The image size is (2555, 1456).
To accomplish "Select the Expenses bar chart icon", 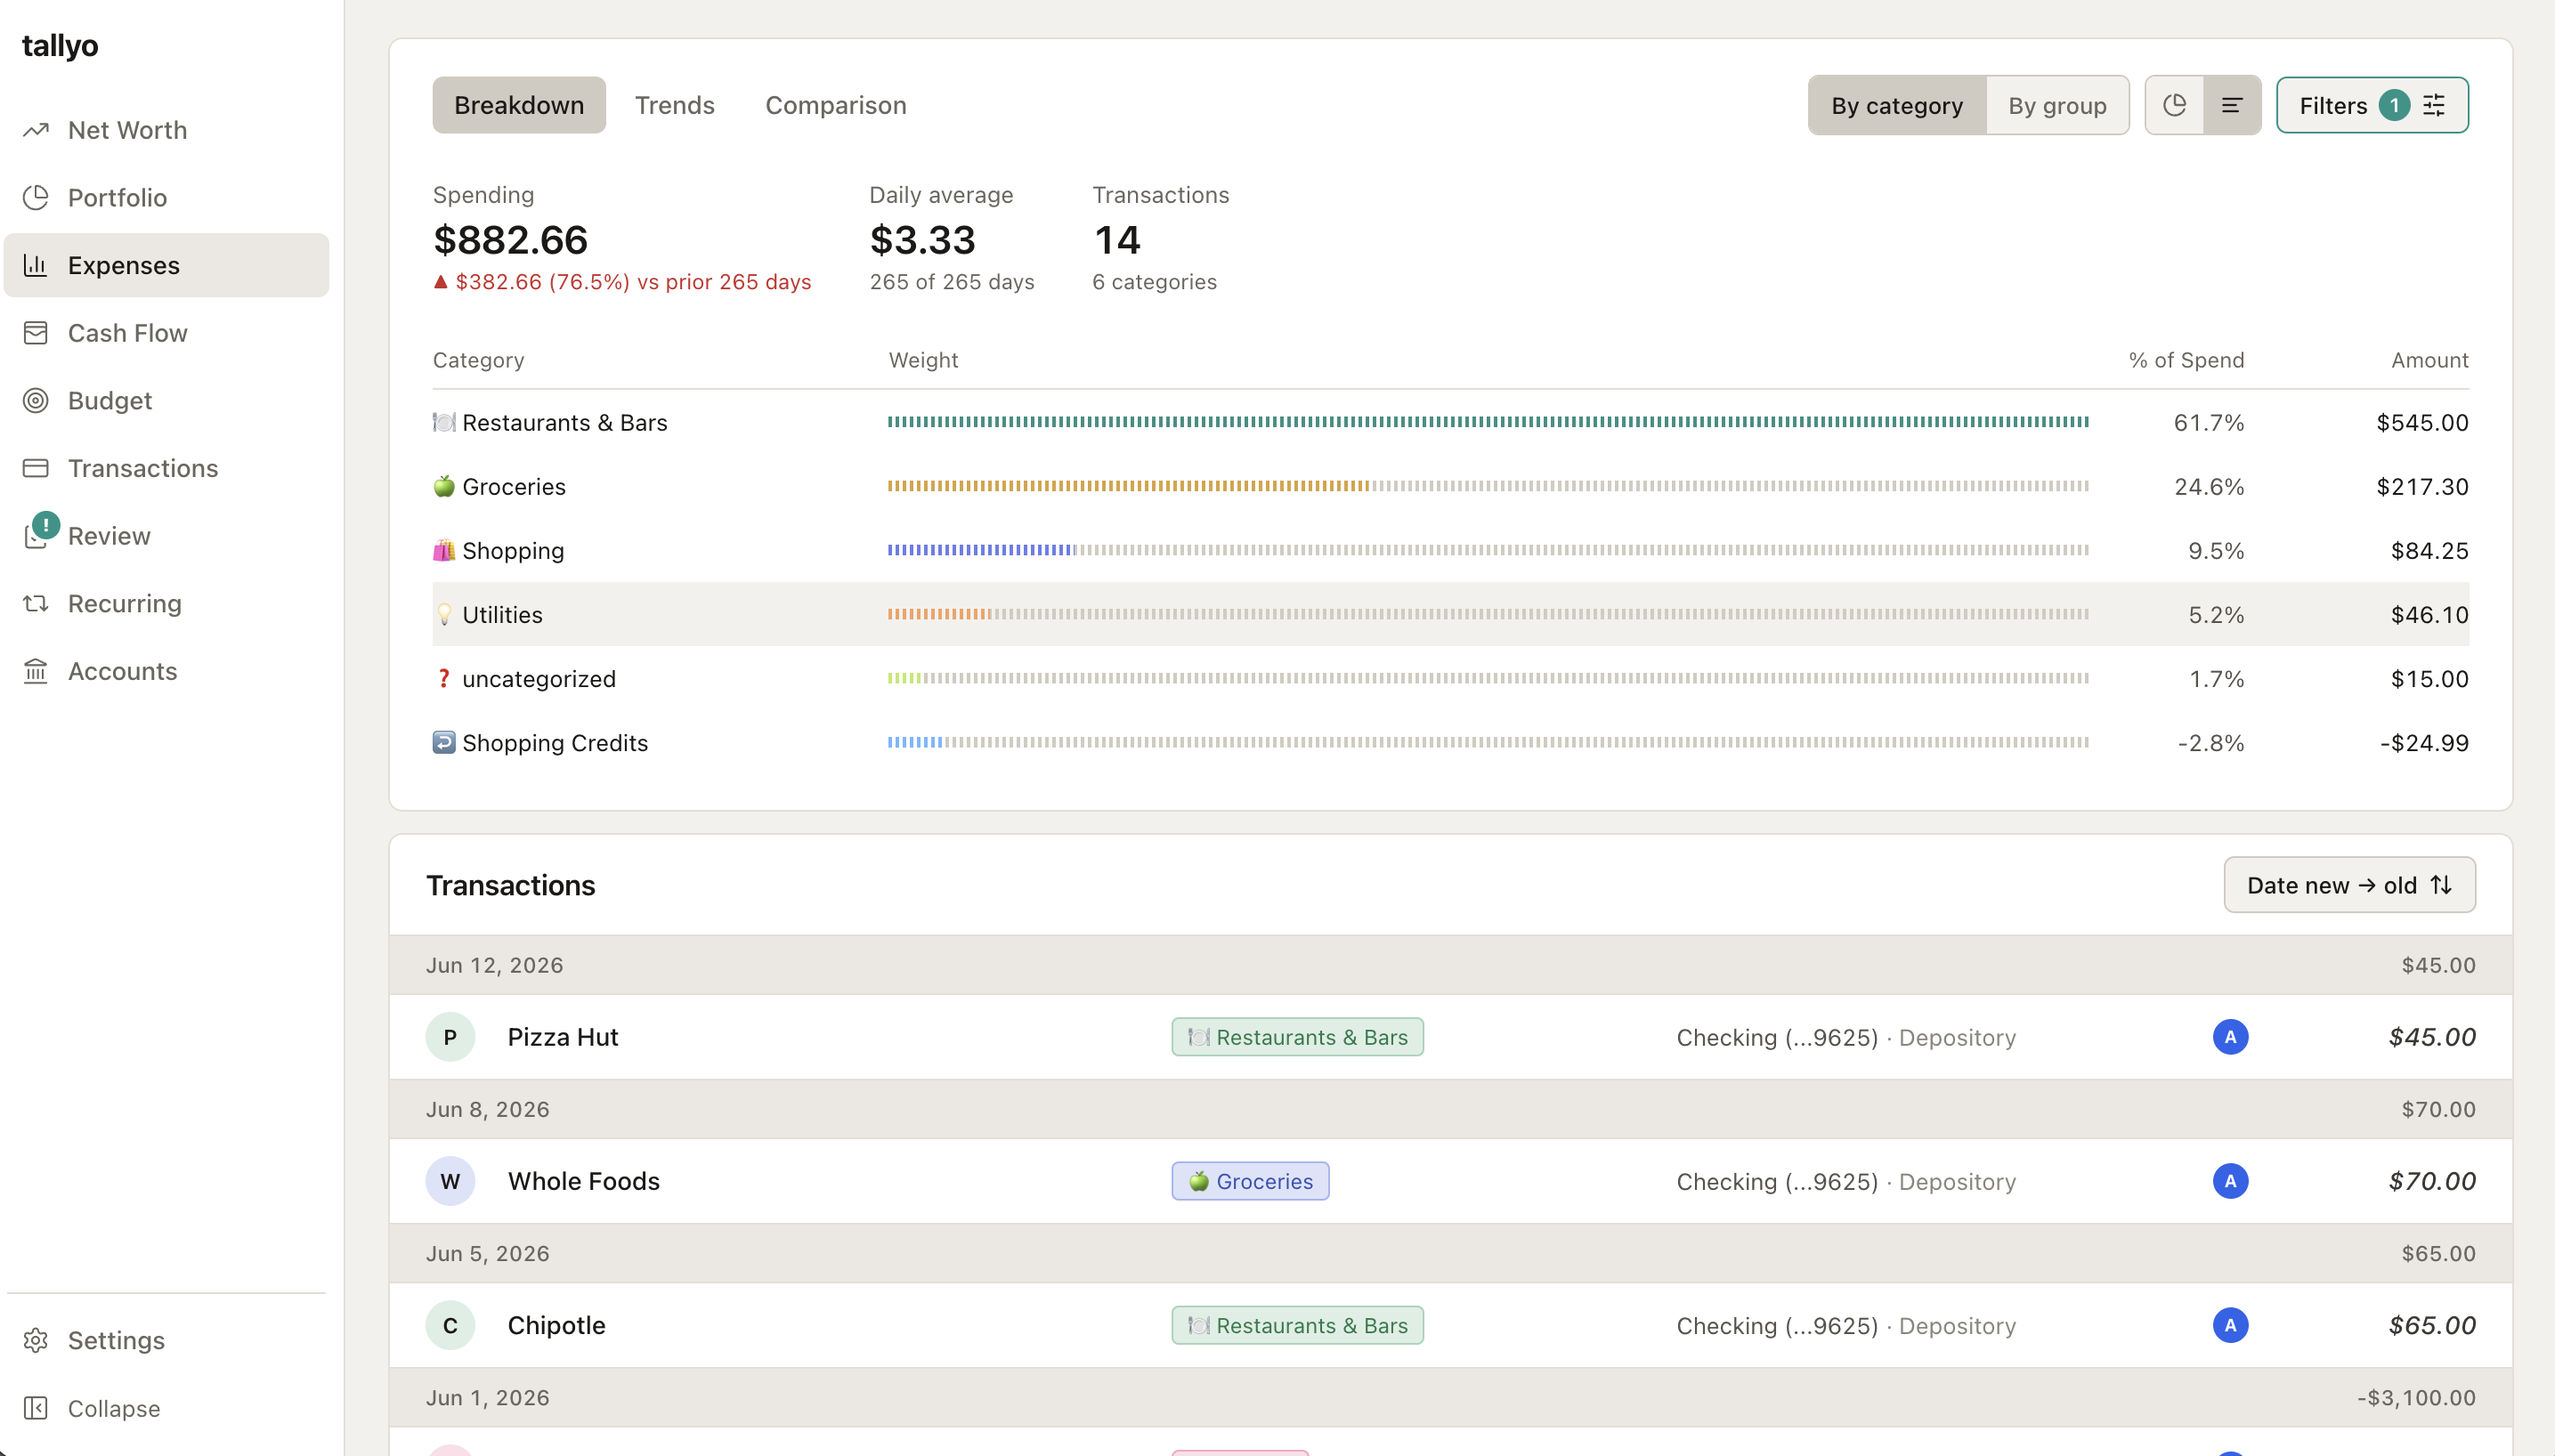I will (36, 265).
